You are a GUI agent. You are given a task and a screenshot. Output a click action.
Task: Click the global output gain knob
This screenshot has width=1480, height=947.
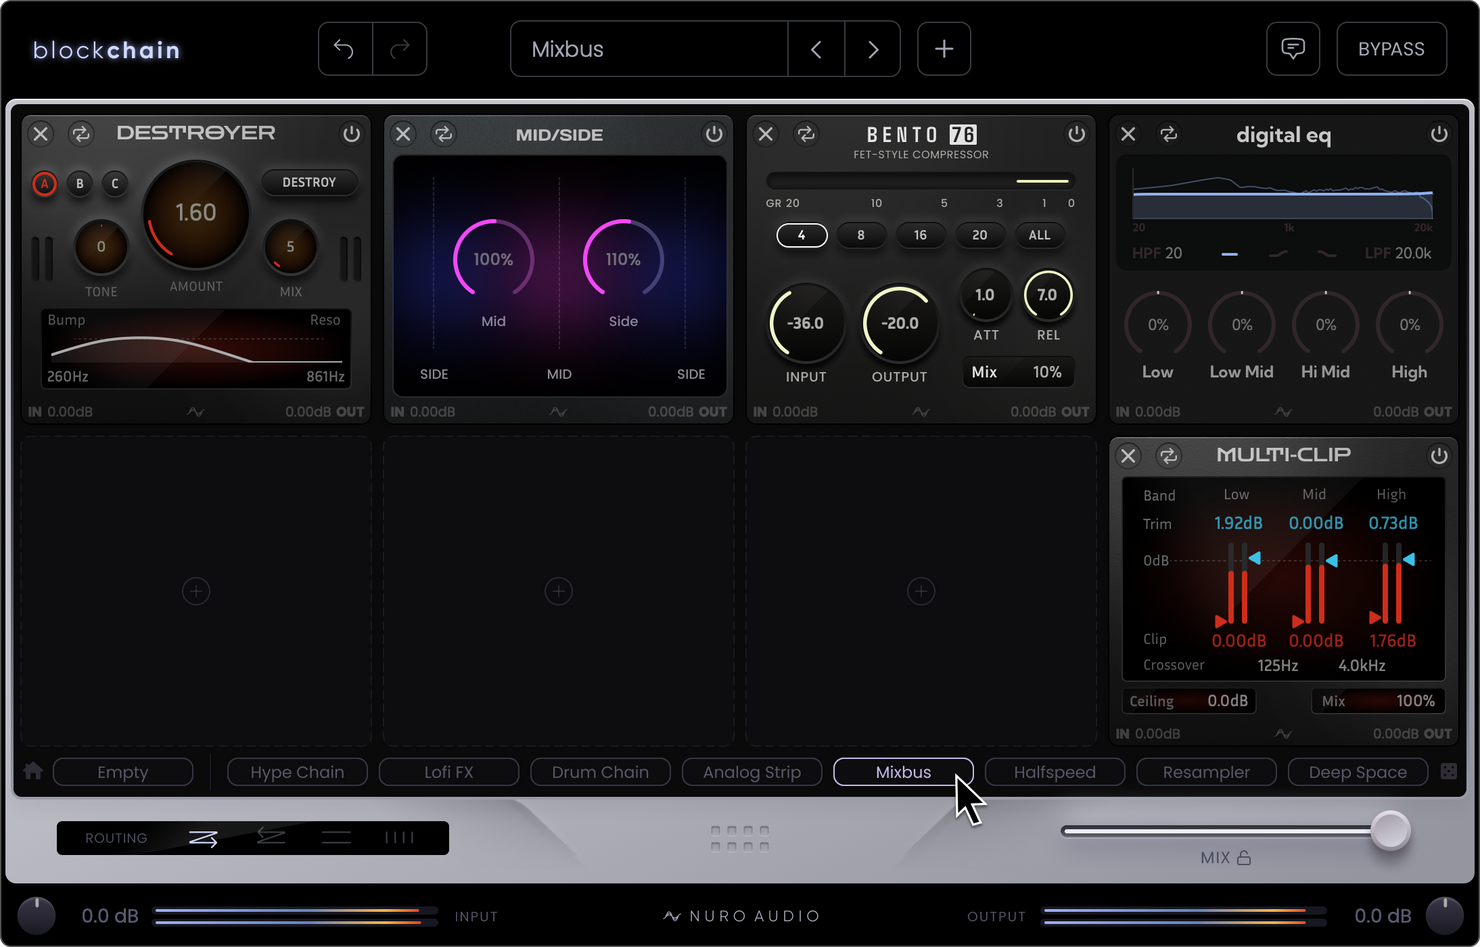coord(1444,915)
